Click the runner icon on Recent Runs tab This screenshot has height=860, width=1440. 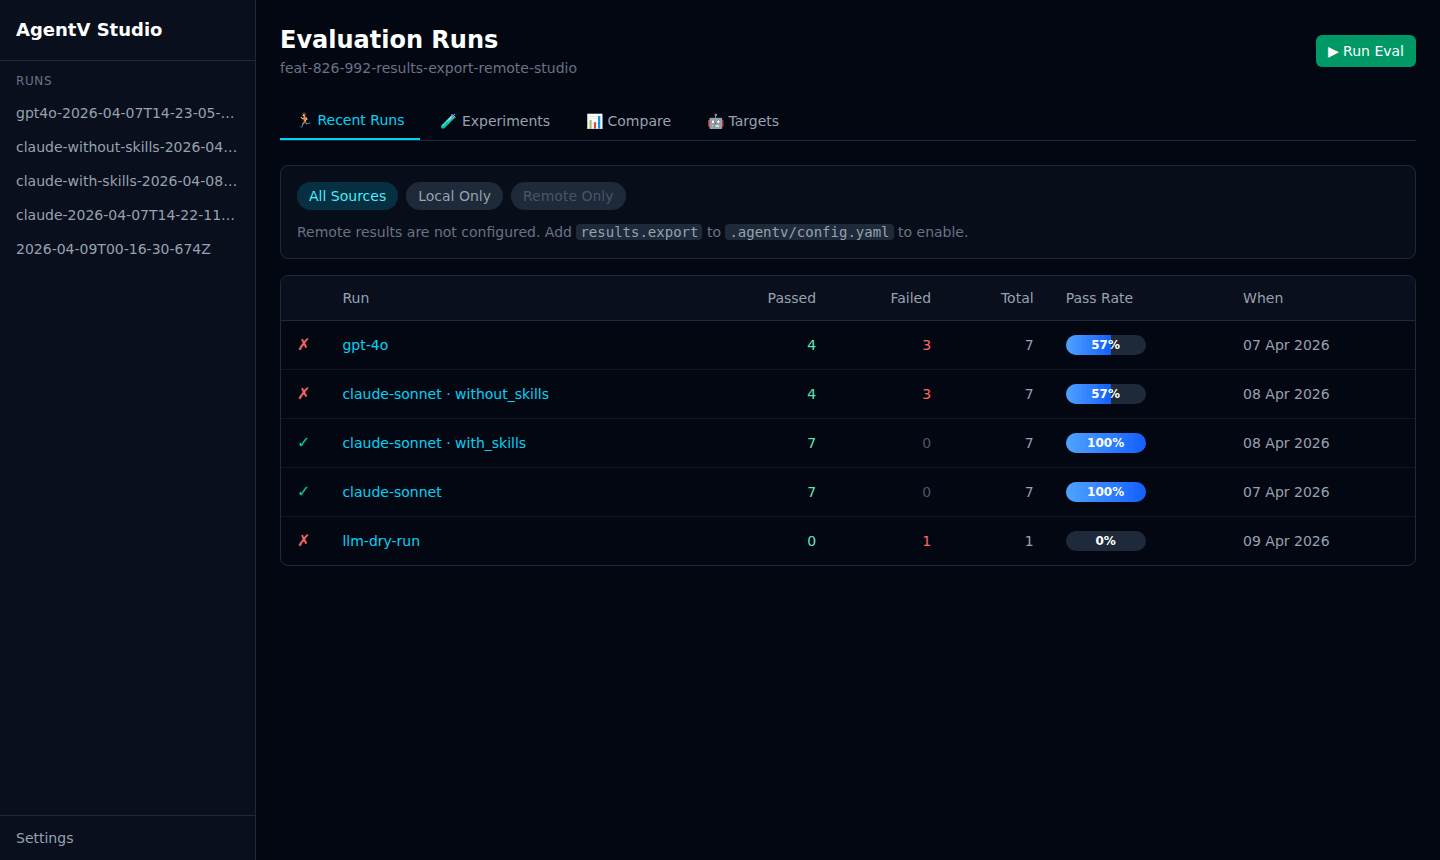304,120
